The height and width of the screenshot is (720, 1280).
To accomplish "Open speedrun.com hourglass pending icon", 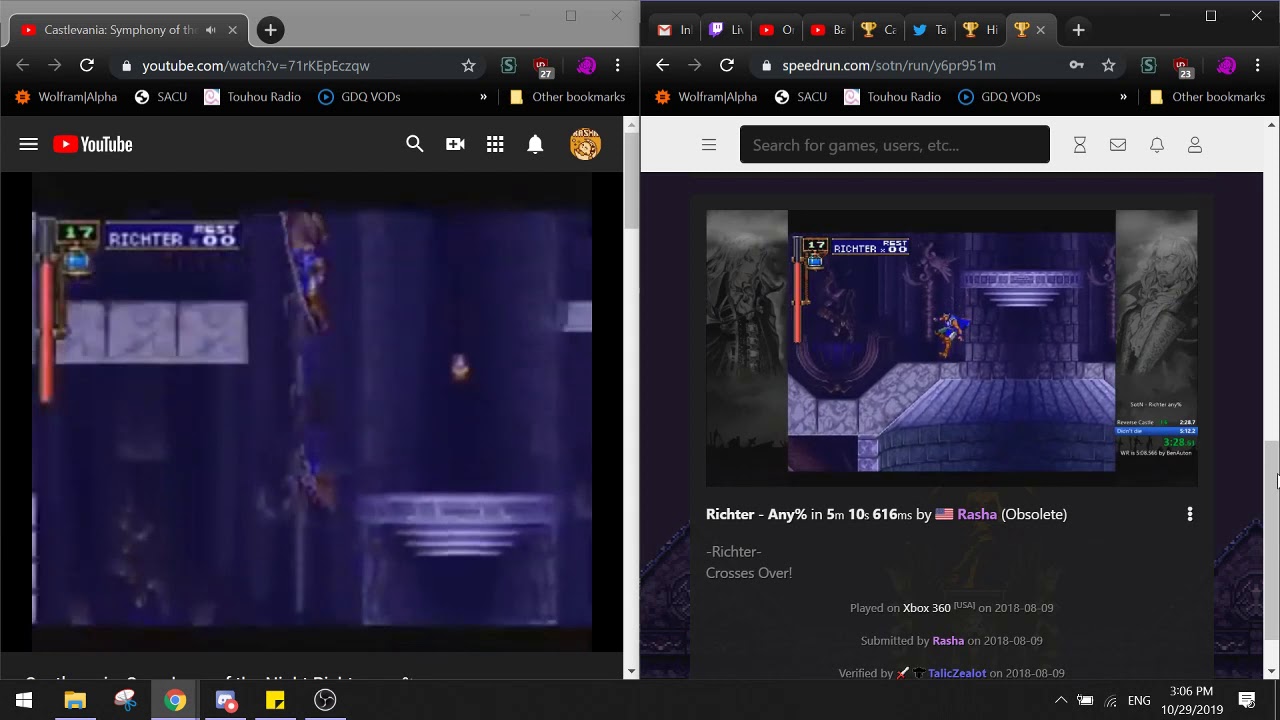I will pyautogui.click(x=1080, y=145).
